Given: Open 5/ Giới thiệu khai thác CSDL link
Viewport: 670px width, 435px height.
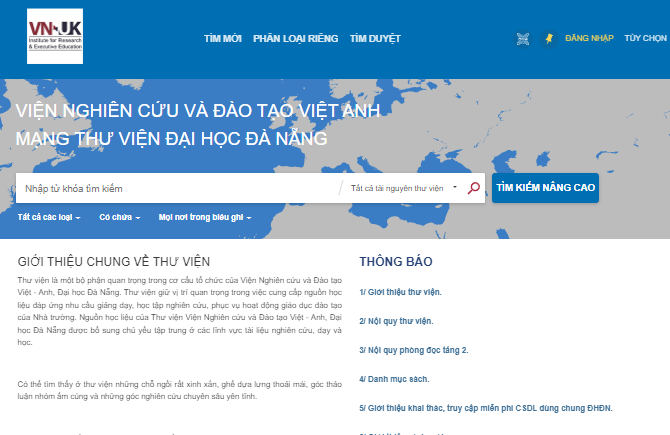Looking at the screenshot, I should point(486,408).
